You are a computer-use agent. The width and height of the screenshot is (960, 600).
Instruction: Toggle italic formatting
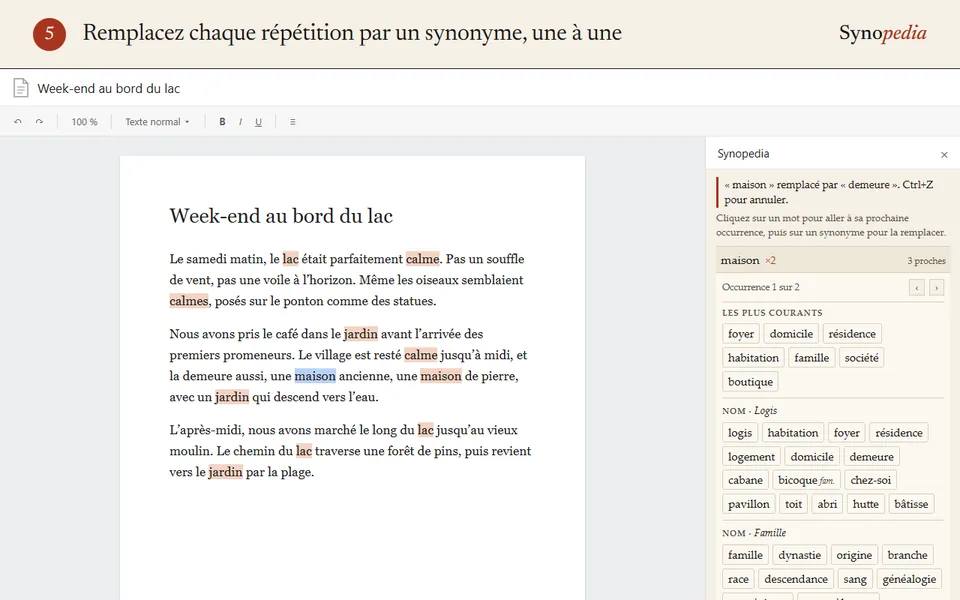[240, 122]
